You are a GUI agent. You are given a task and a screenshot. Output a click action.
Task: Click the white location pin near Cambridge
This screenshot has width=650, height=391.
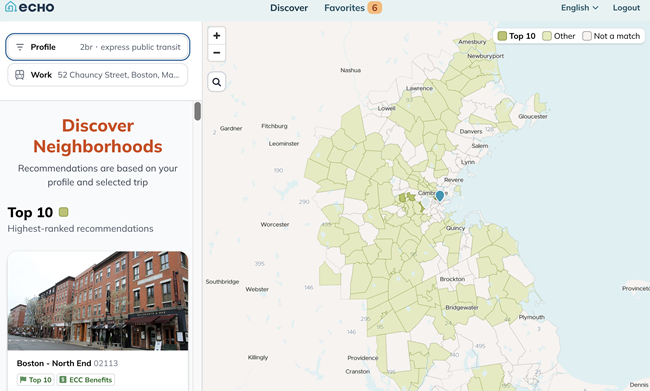click(425, 203)
